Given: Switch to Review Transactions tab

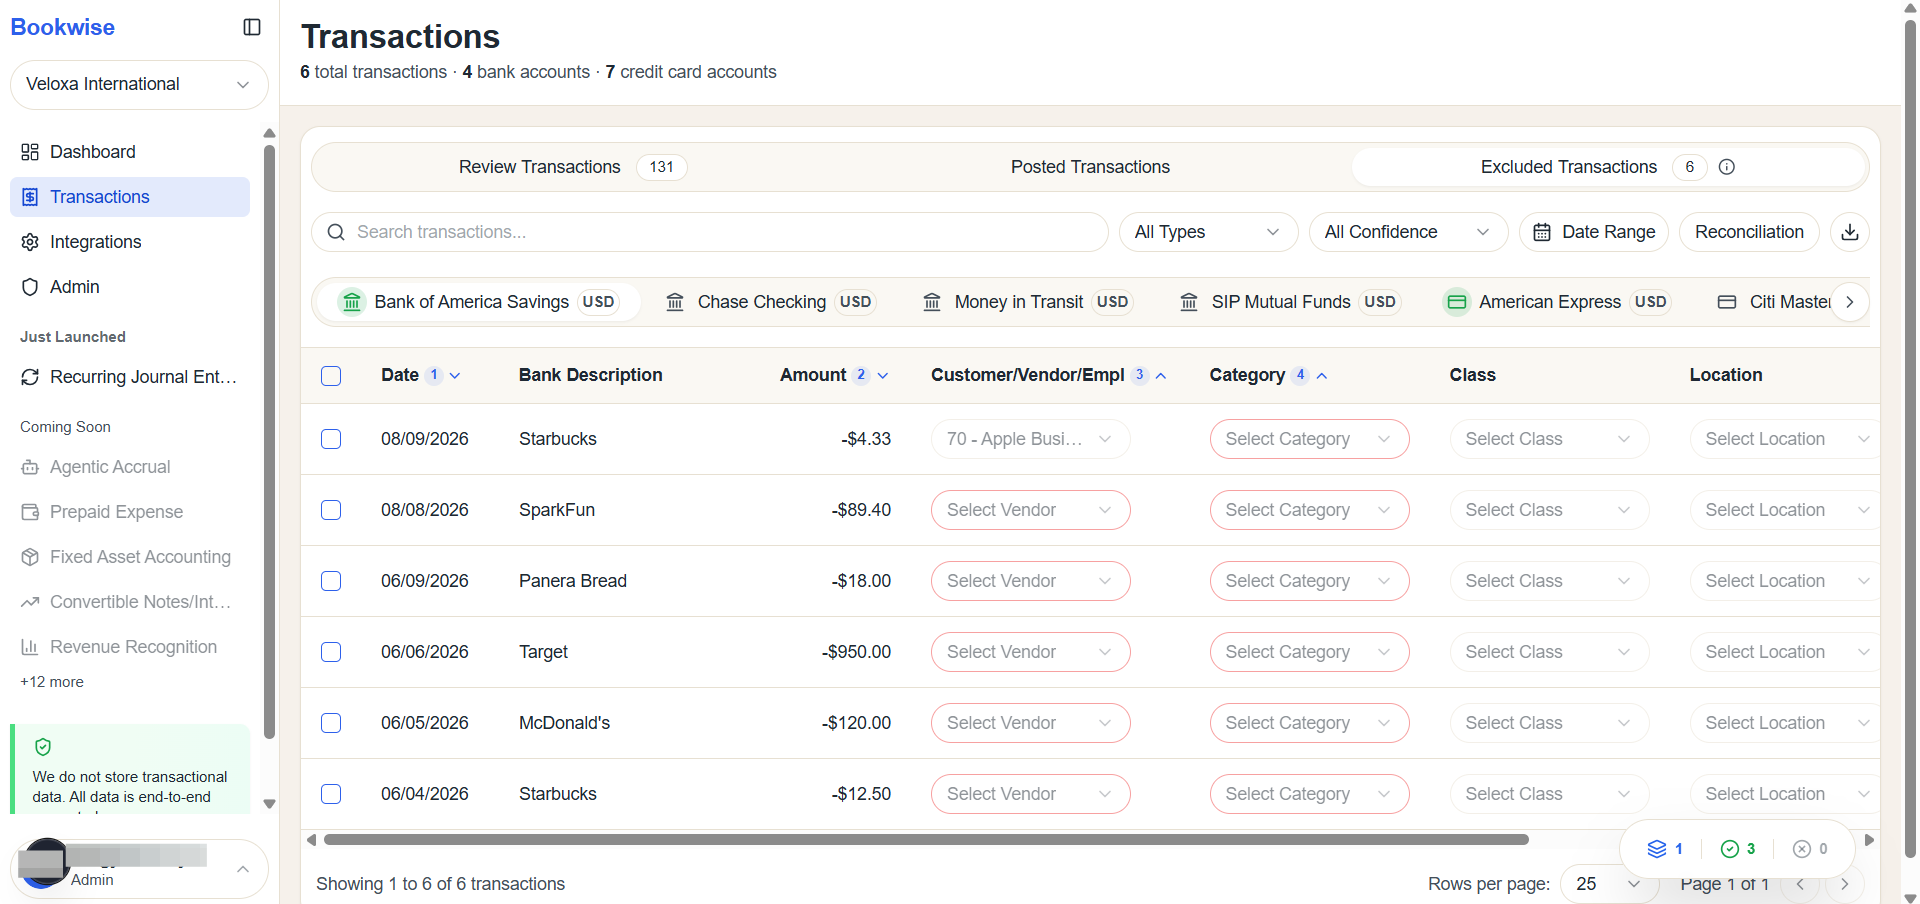Looking at the screenshot, I should point(572,167).
